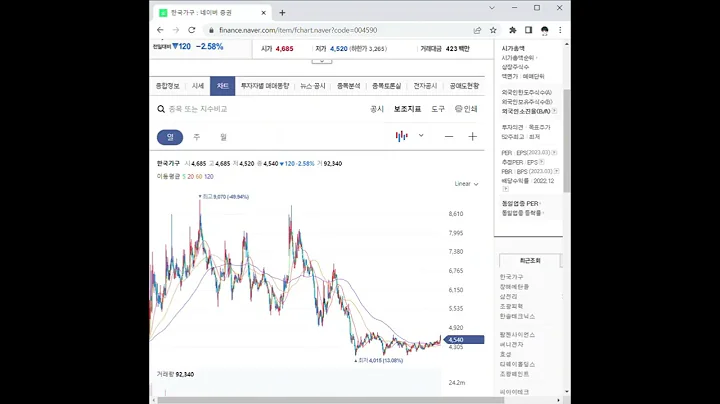Zoom in the chart with plus icon
The image size is (720, 404).
coord(472,136)
